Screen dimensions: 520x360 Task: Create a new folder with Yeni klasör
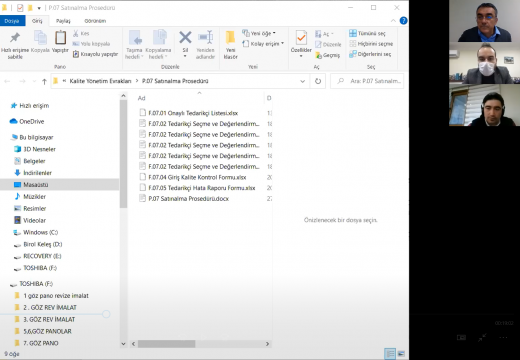[230, 45]
